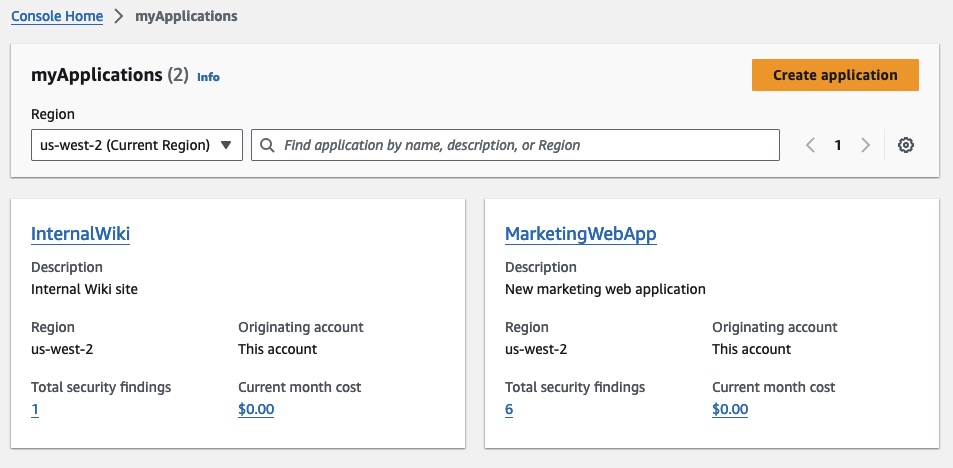The height and width of the screenshot is (468, 953).
Task: Click the search magnifier icon
Action: [x=267, y=145]
